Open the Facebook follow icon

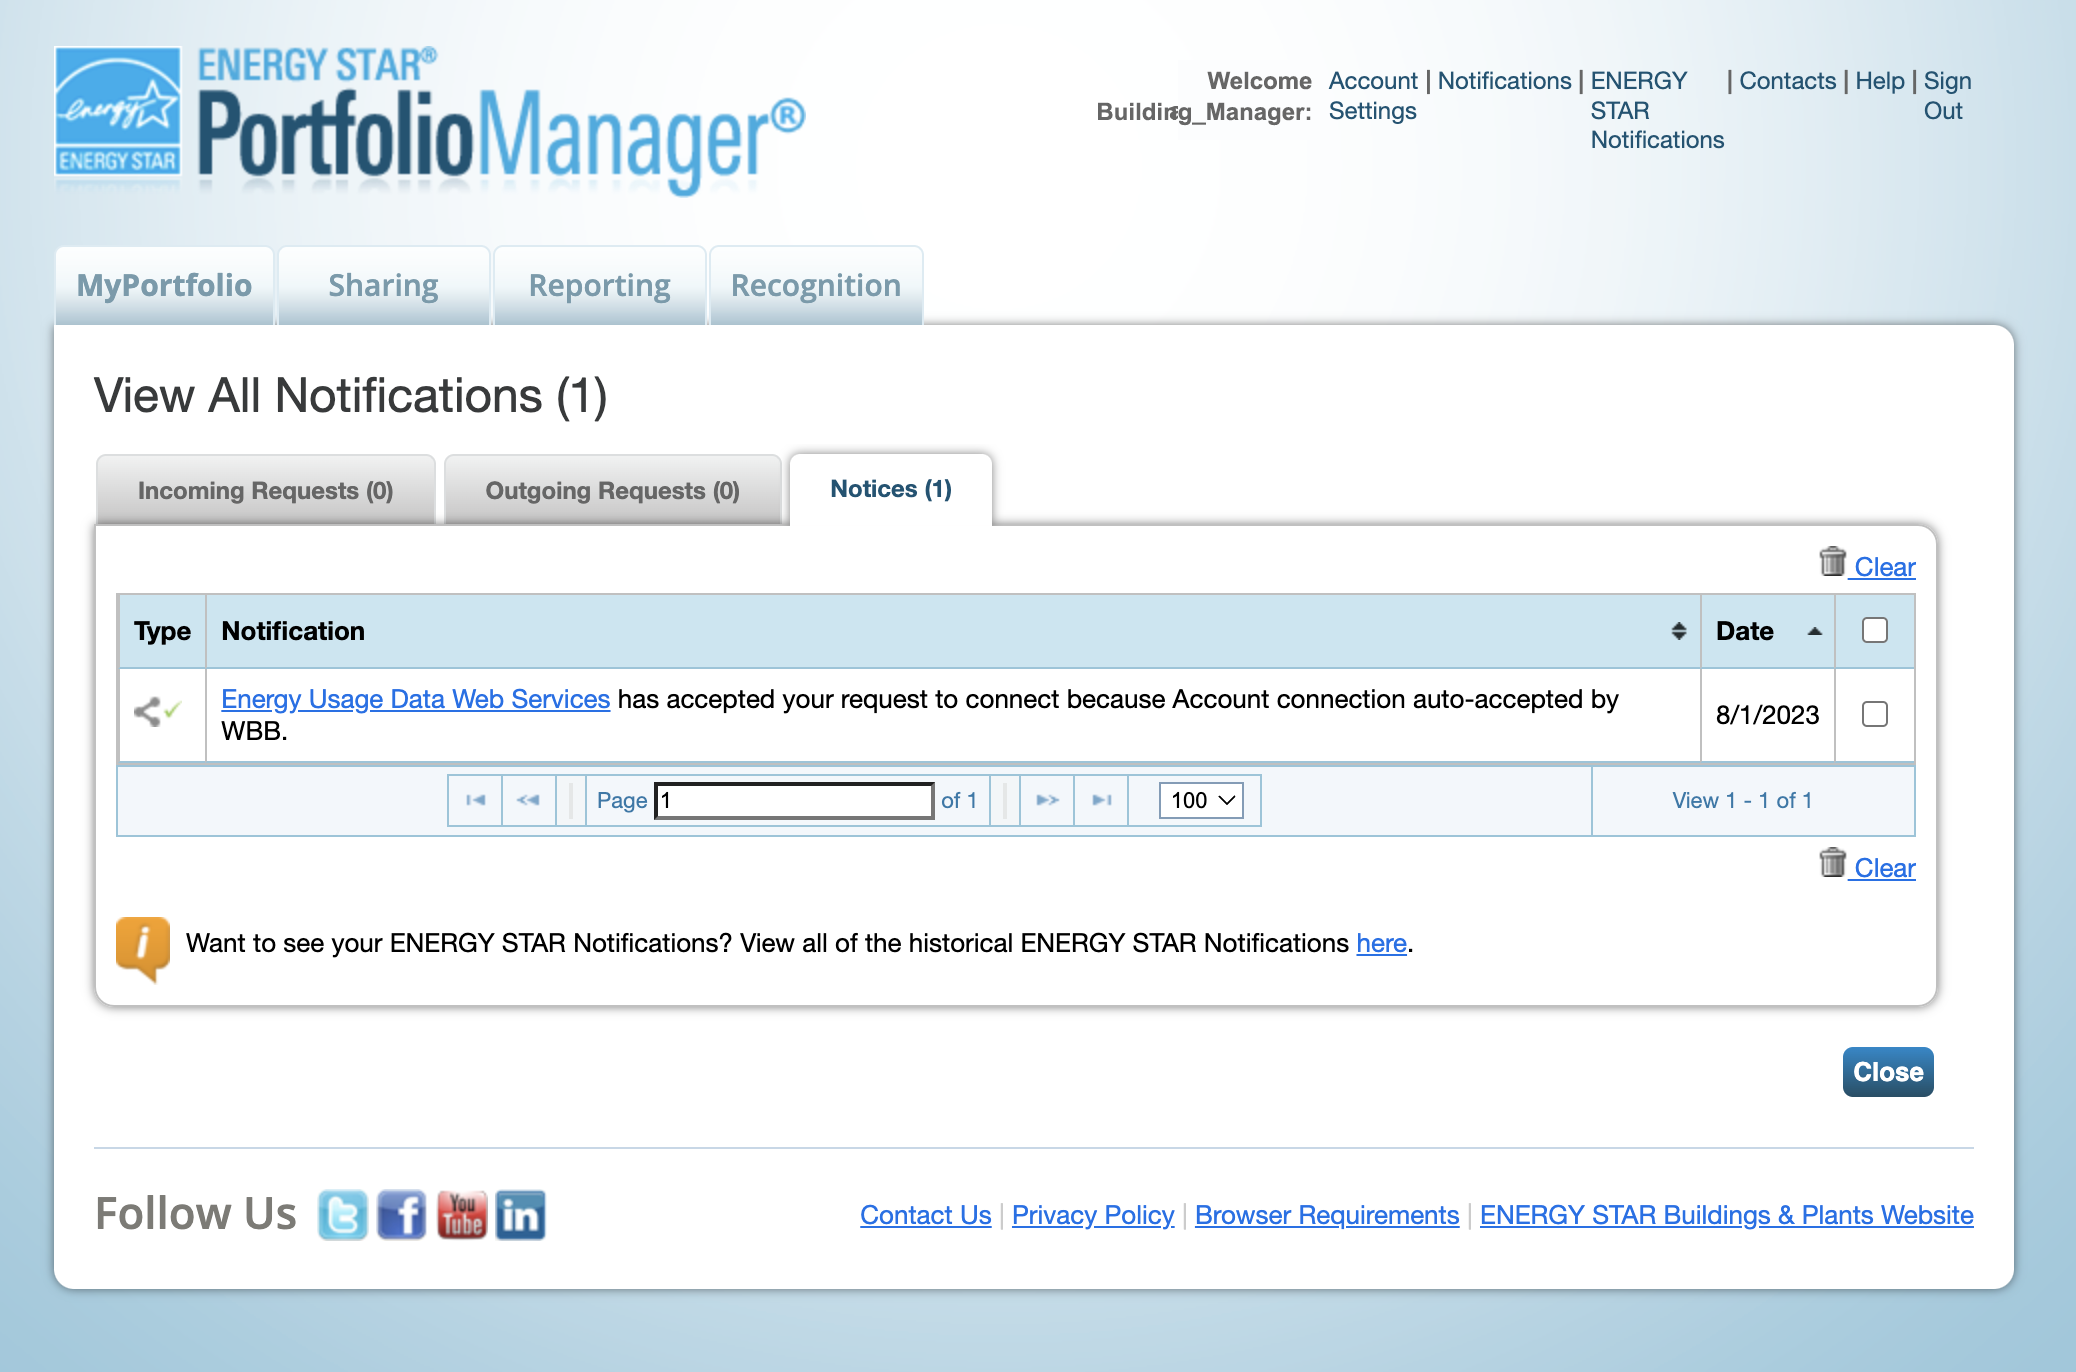point(402,1215)
